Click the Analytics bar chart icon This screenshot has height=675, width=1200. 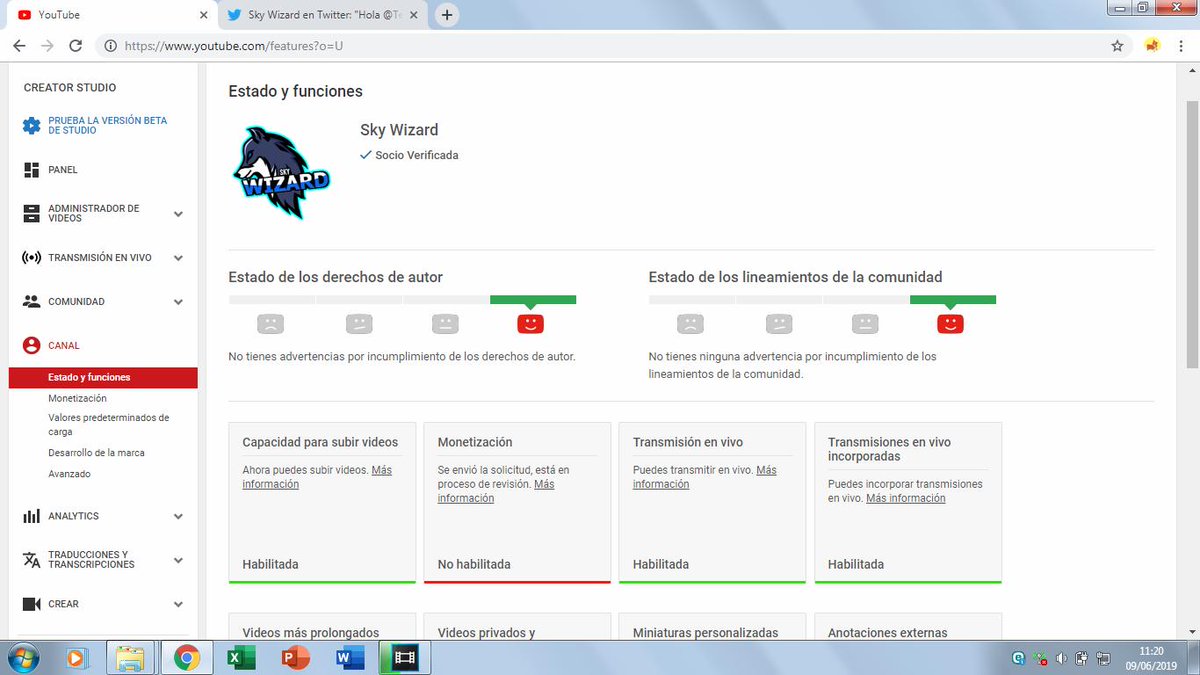click(31, 517)
